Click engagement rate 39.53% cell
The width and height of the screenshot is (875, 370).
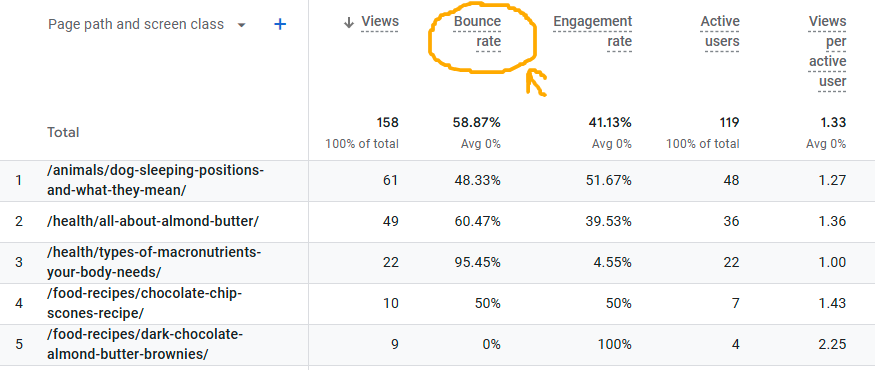point(608,222)
